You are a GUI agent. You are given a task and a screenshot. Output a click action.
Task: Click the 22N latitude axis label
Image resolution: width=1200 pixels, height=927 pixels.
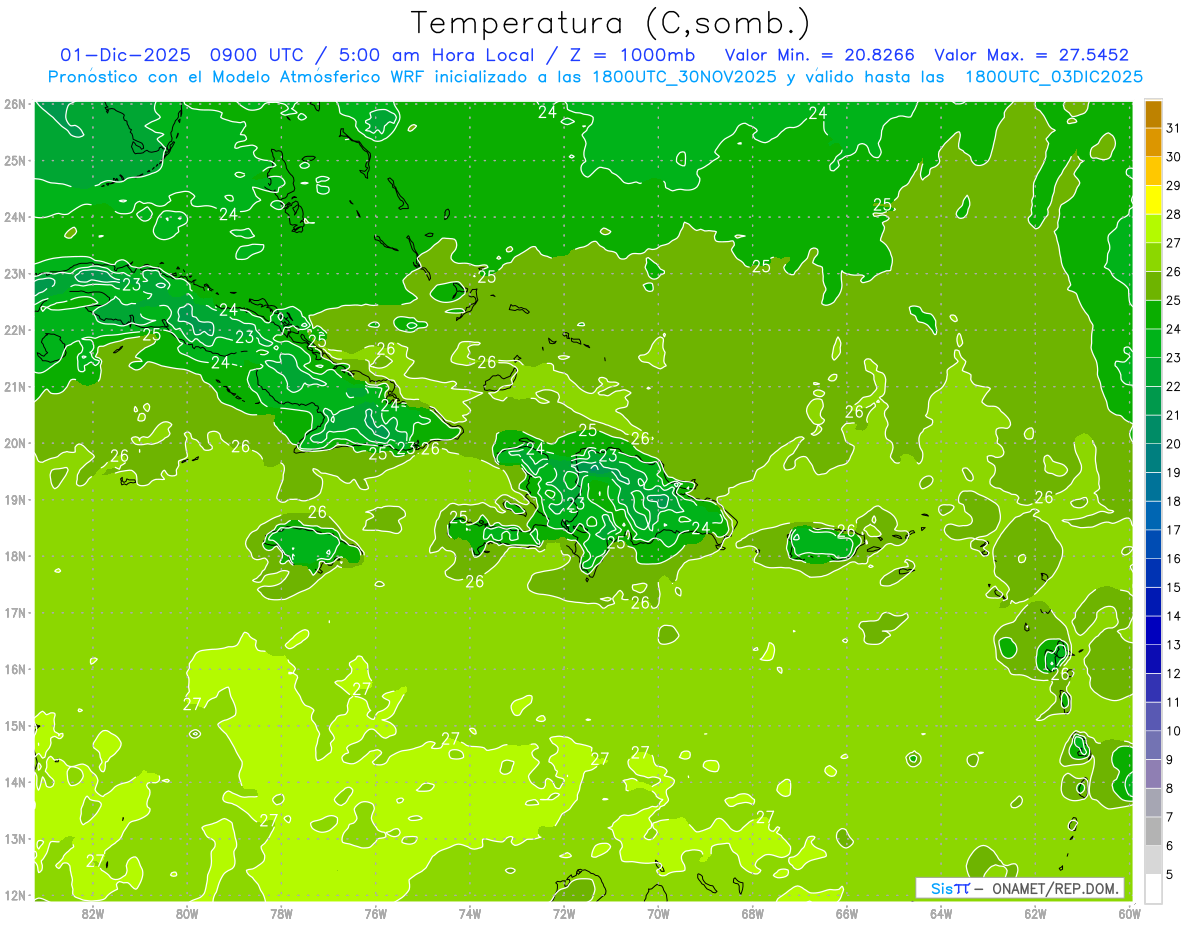14,330
